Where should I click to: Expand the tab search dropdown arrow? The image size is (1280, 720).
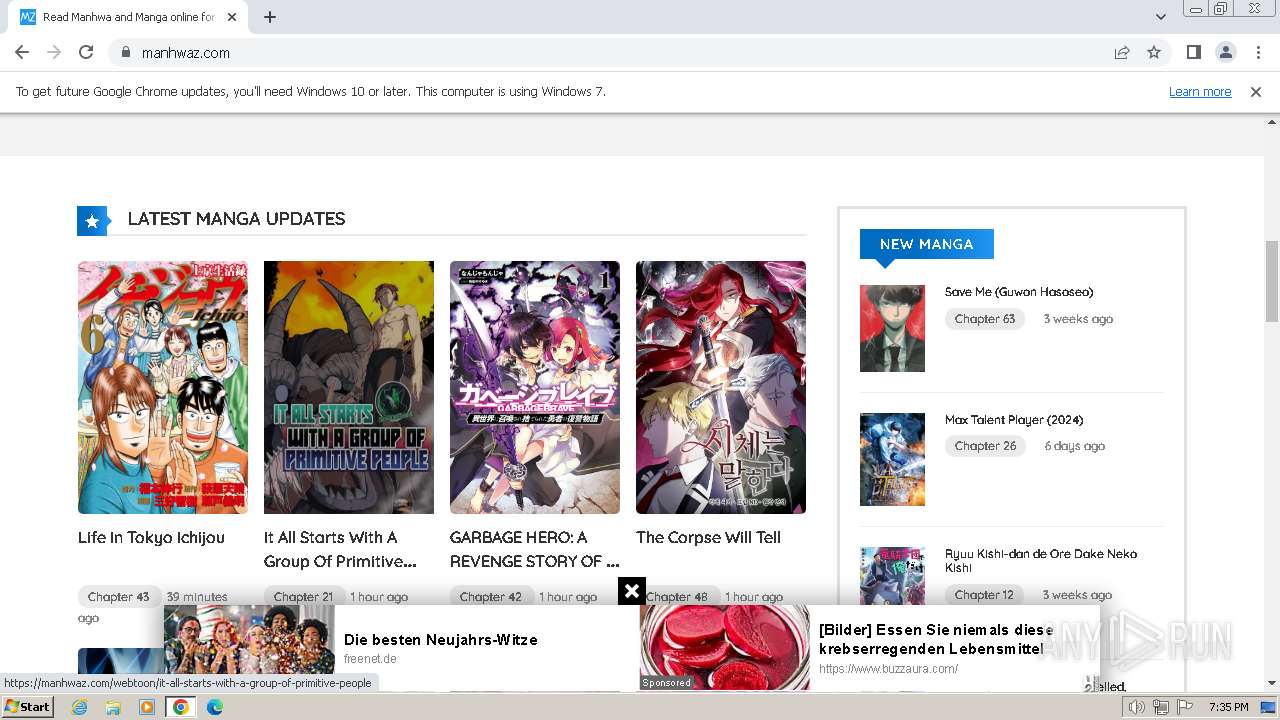click(1160, 17)
